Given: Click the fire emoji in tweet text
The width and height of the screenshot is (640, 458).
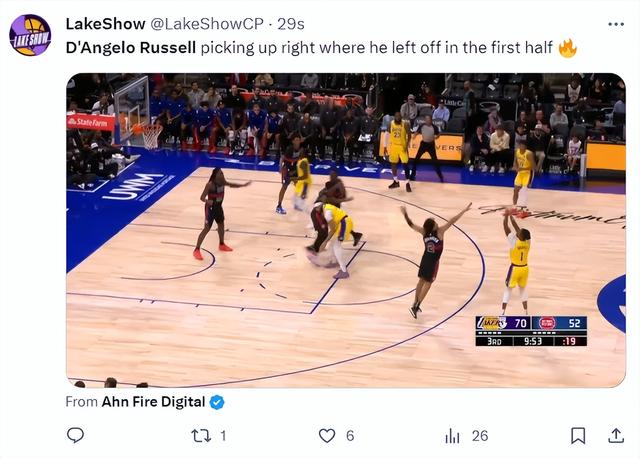Looking at the screenshot, I should click(567, 48).
